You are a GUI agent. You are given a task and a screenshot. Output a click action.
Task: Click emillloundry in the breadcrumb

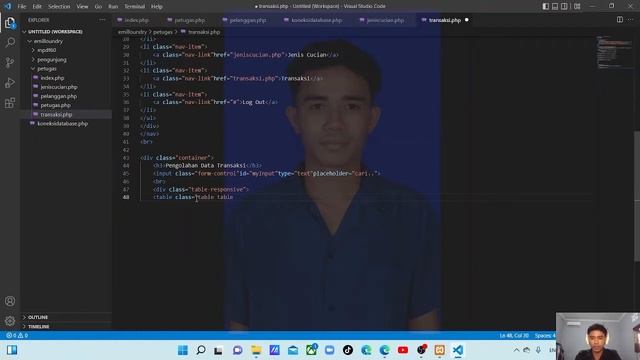click(132, 32)
